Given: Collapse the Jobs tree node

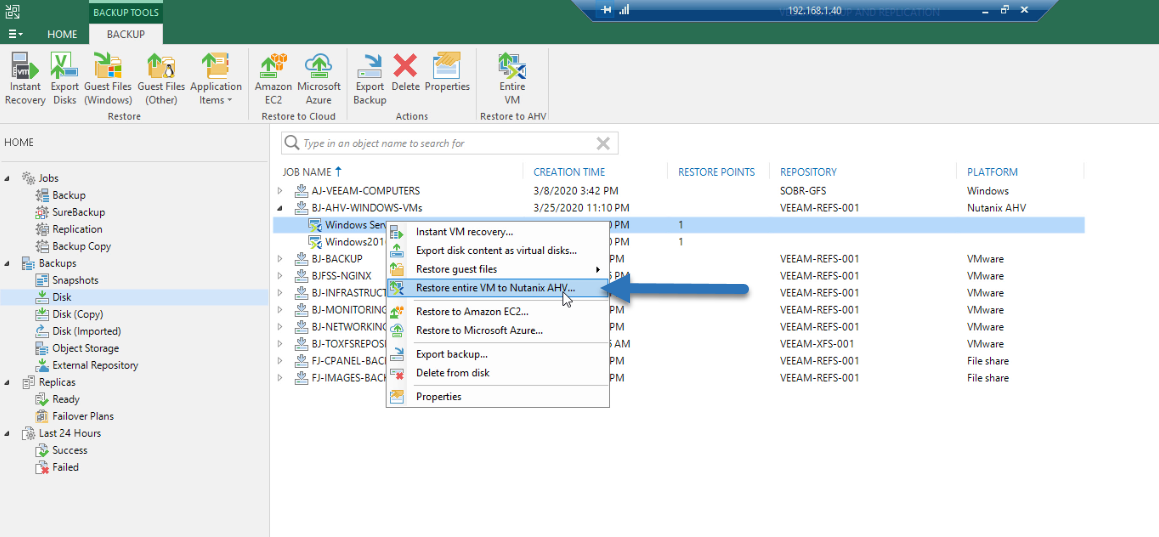Looking at the screenshot, I should [x=7, y=179].
